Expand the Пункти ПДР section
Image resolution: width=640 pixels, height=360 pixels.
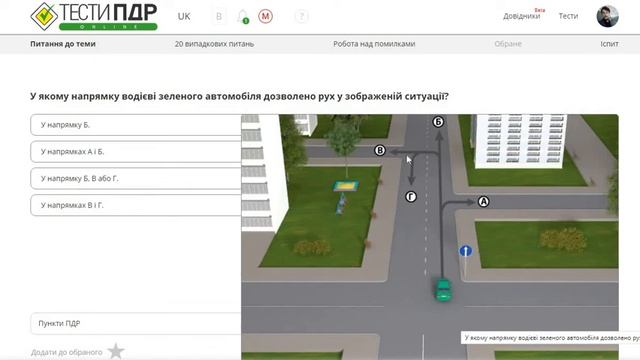[x=136, y=323]
